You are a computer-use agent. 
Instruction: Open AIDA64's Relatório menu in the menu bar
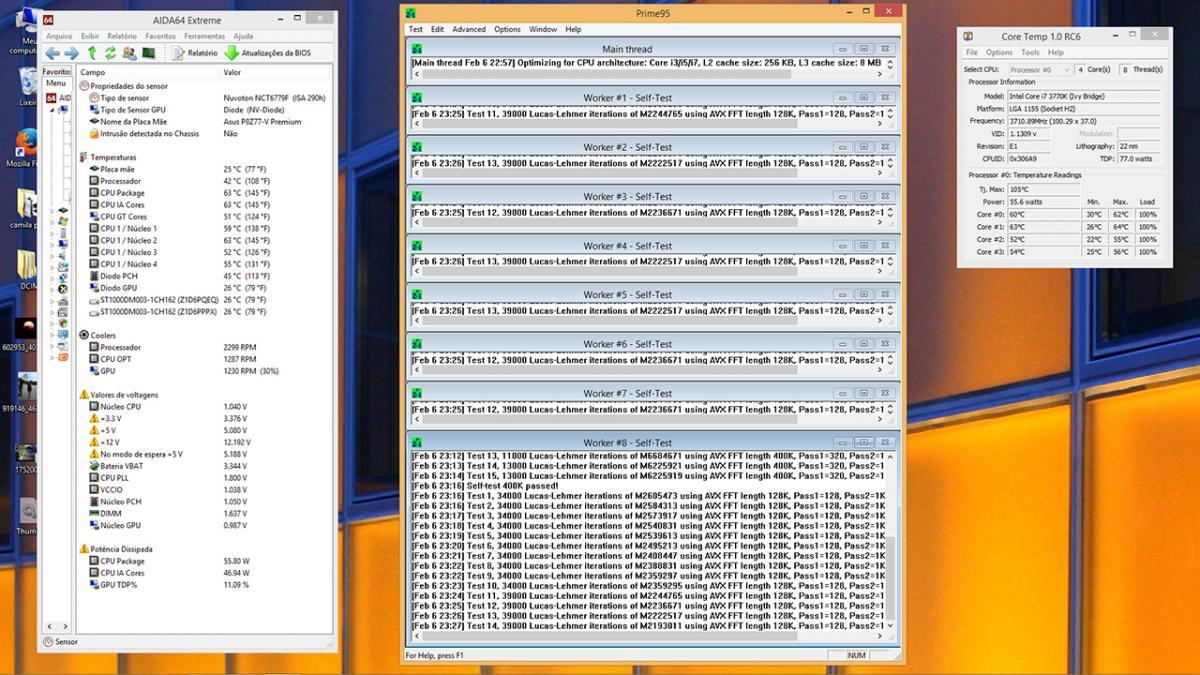[122, 36]
